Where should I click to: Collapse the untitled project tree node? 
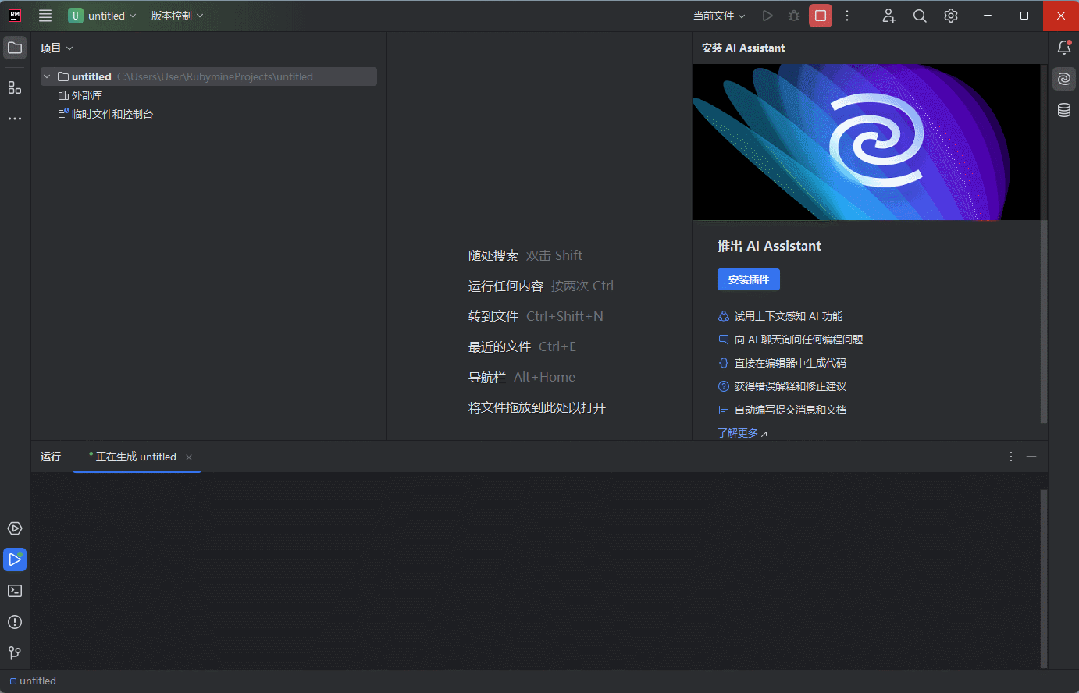click(x=47, y=76)
